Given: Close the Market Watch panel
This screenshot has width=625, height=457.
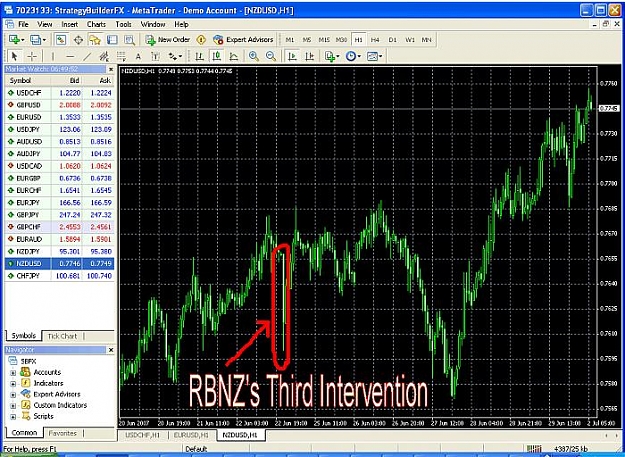Looking at the screenshot, I should coord(111,69).
